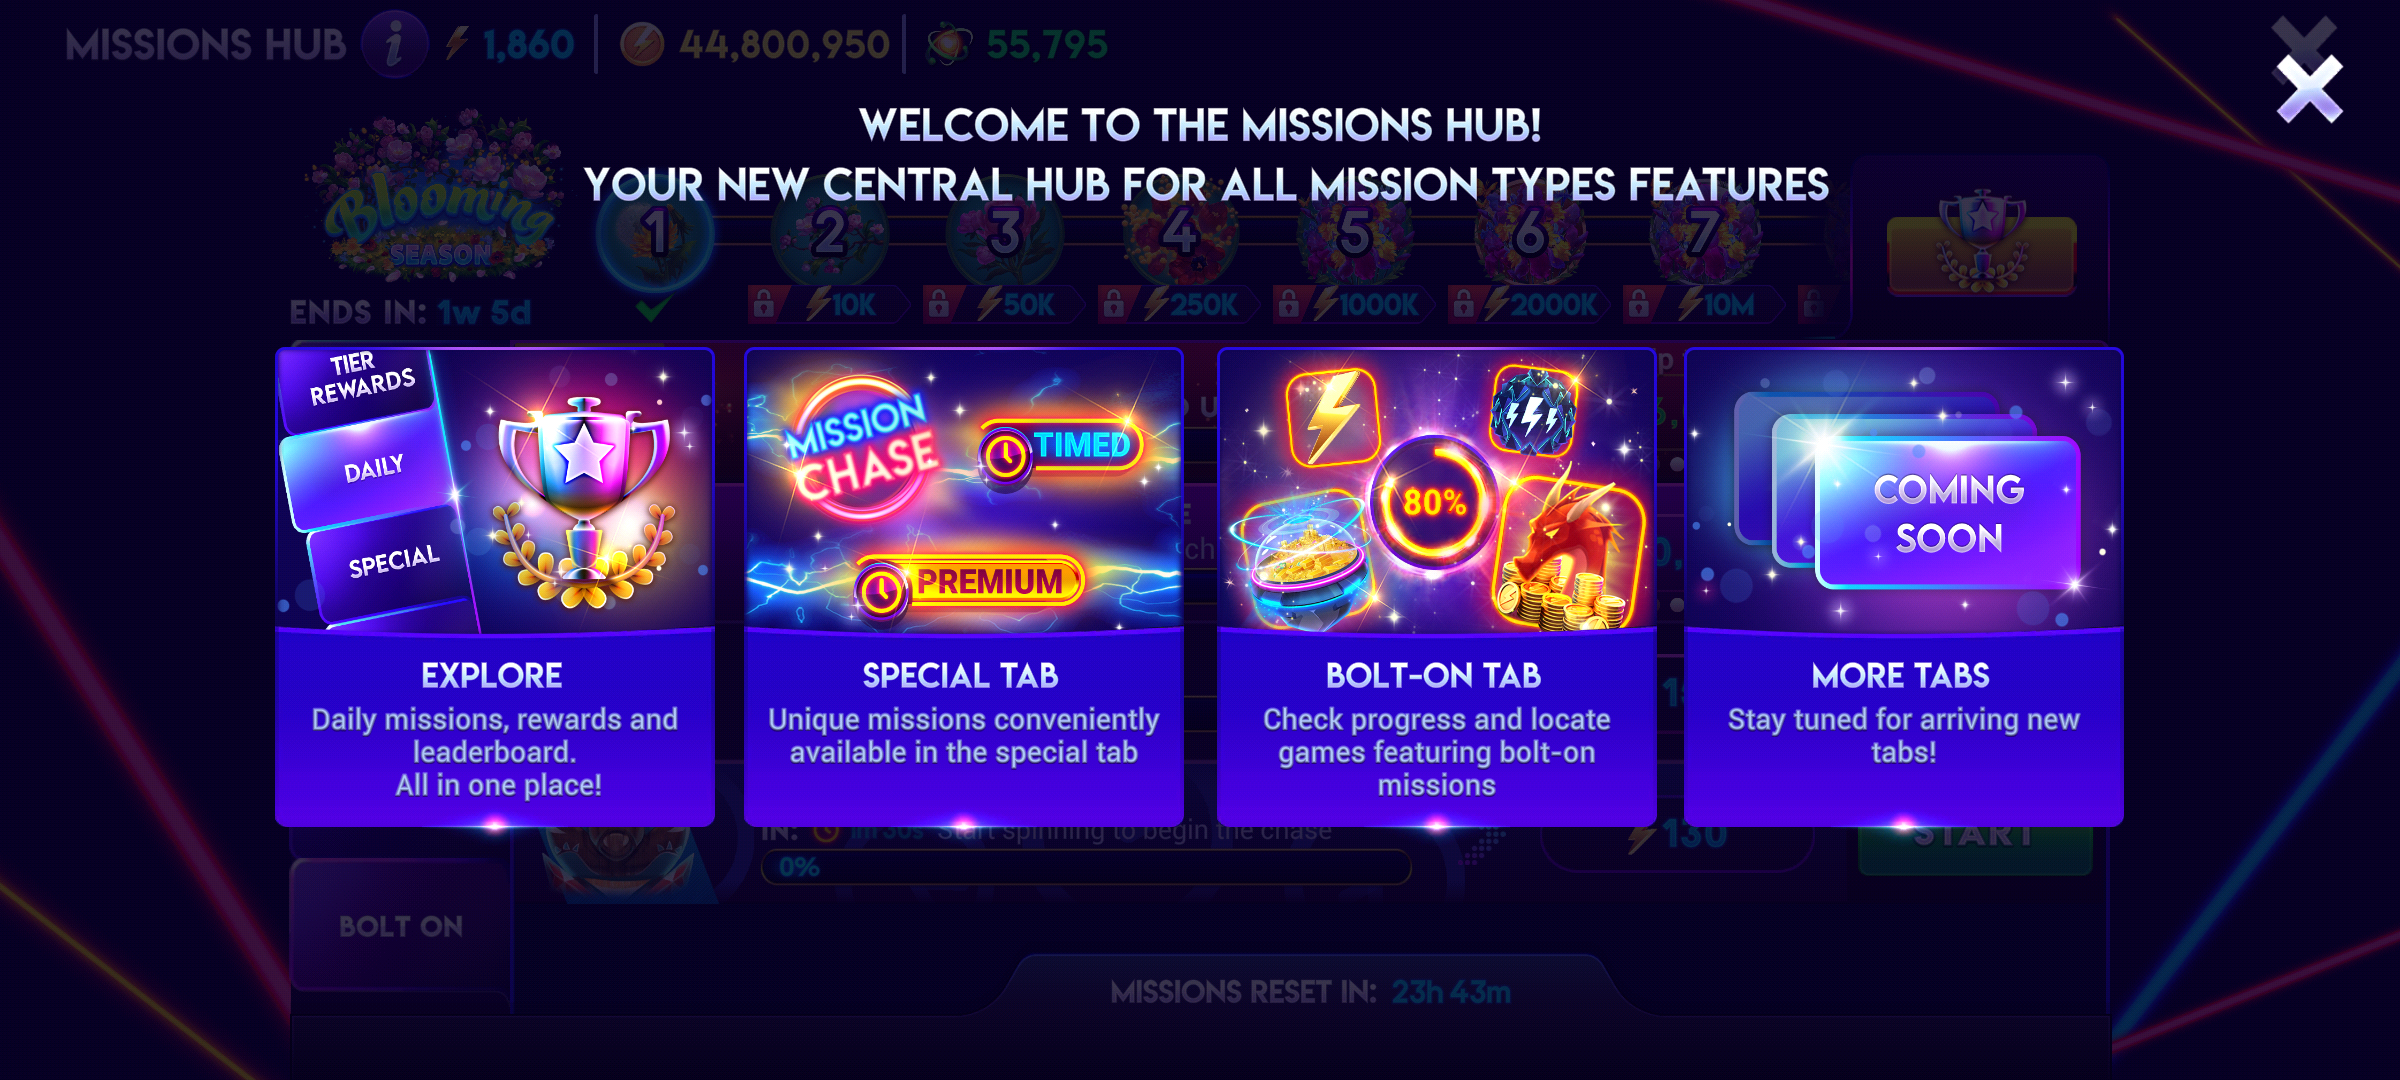This screenshot has height=1080, width=2400.
Task: Click the yellow lightning bolt card icon
Action: tap(1332, 417)
